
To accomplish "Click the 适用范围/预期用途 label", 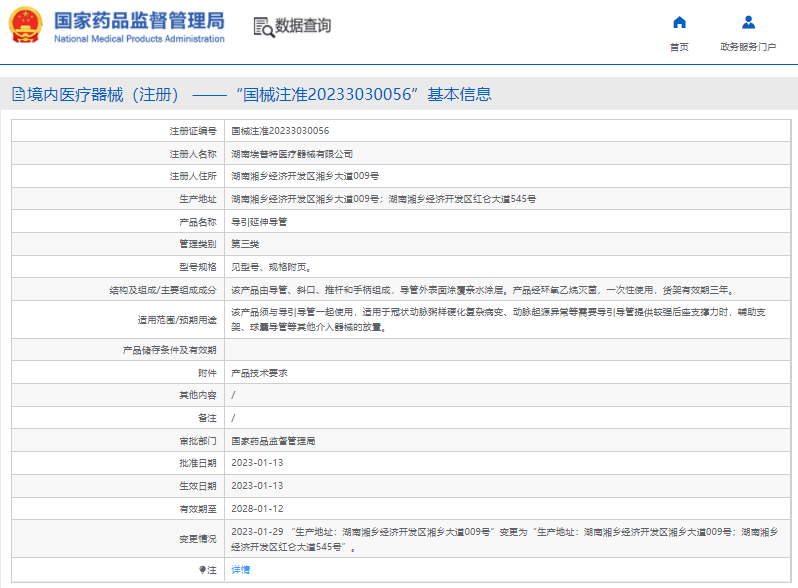I will coord(177,320).
